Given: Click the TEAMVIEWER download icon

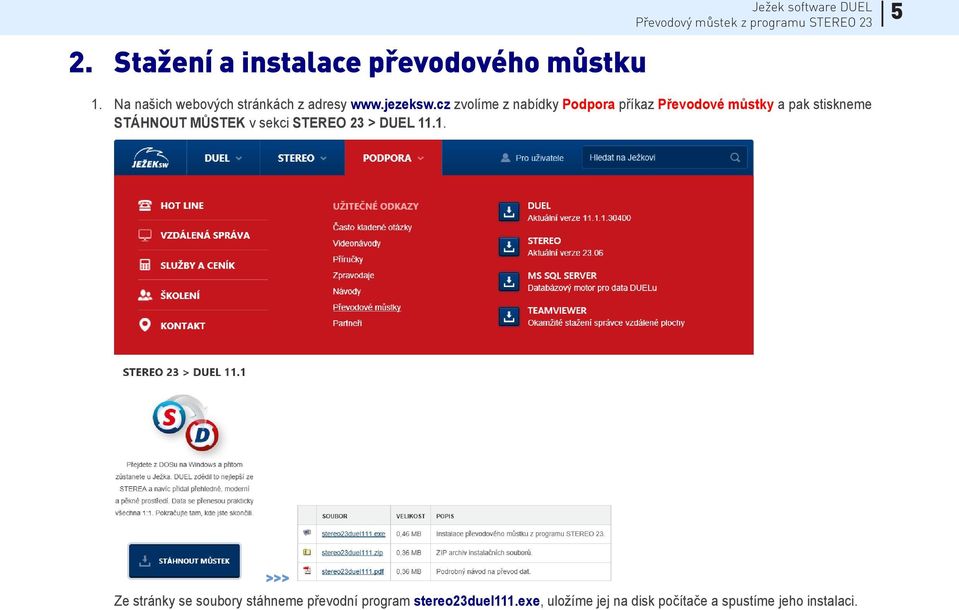Looking at the screenshot, I should click(509, 316).
